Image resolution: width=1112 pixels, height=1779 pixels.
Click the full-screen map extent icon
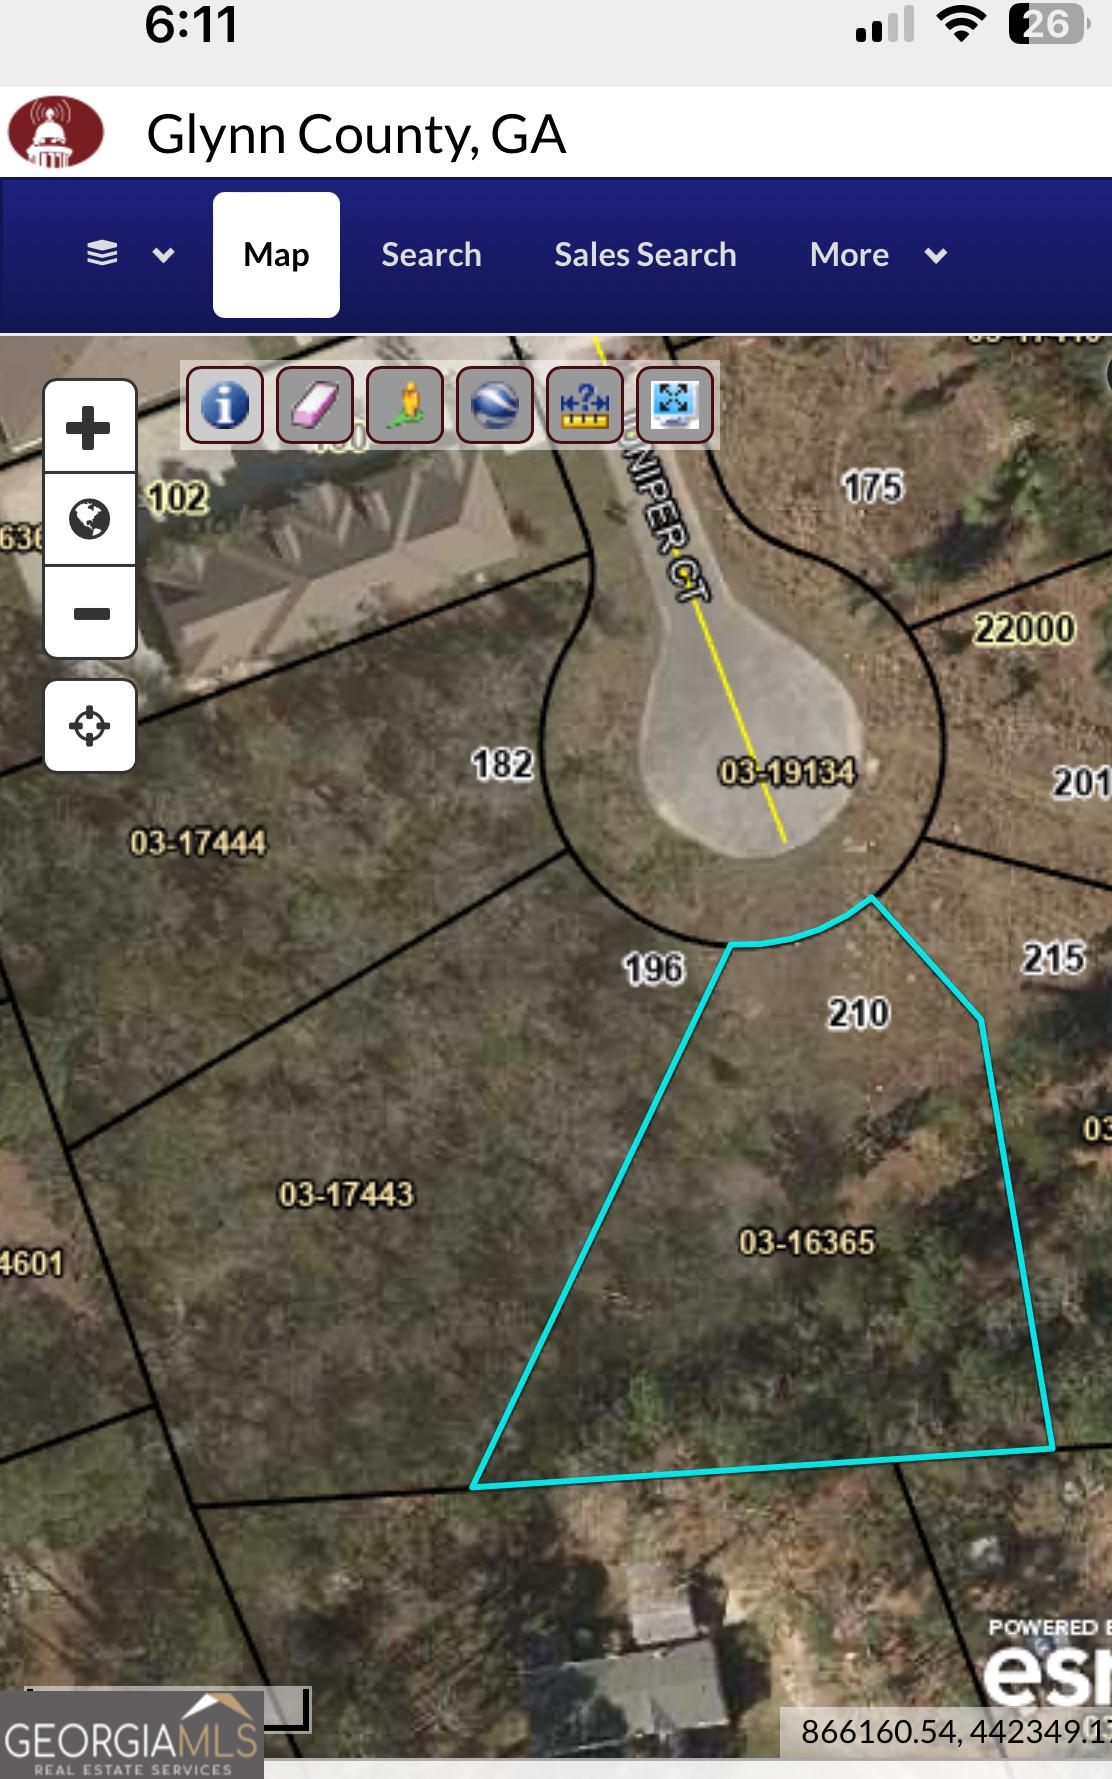coord(675,404)
